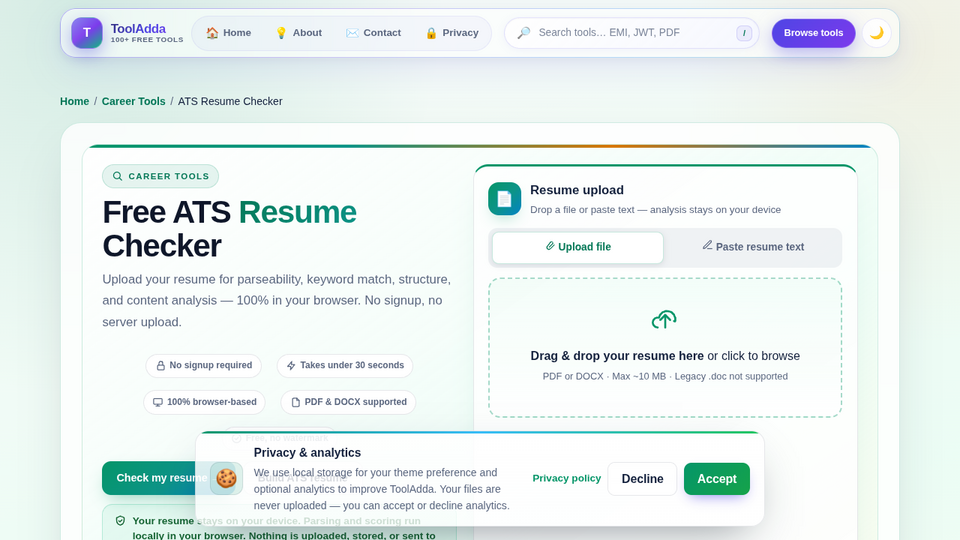Accept analytics in the privacy banner

click(x=717, y=479)
